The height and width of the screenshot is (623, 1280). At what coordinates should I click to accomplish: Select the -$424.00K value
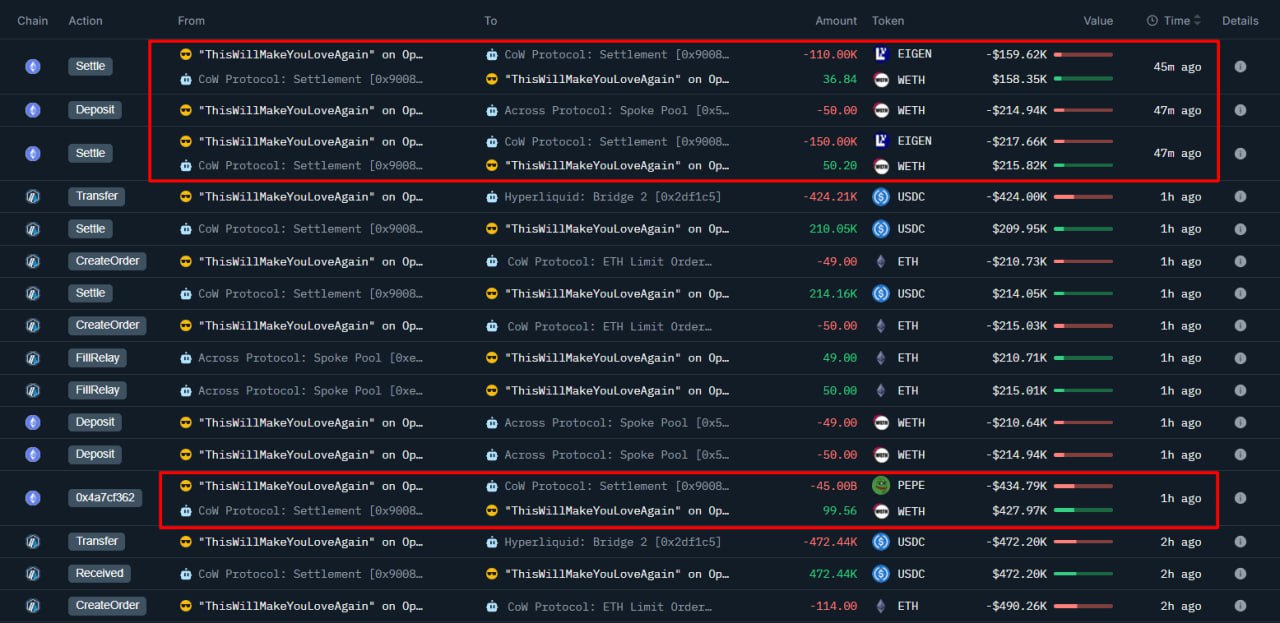pyautogui.click(x=1016, y=197)
